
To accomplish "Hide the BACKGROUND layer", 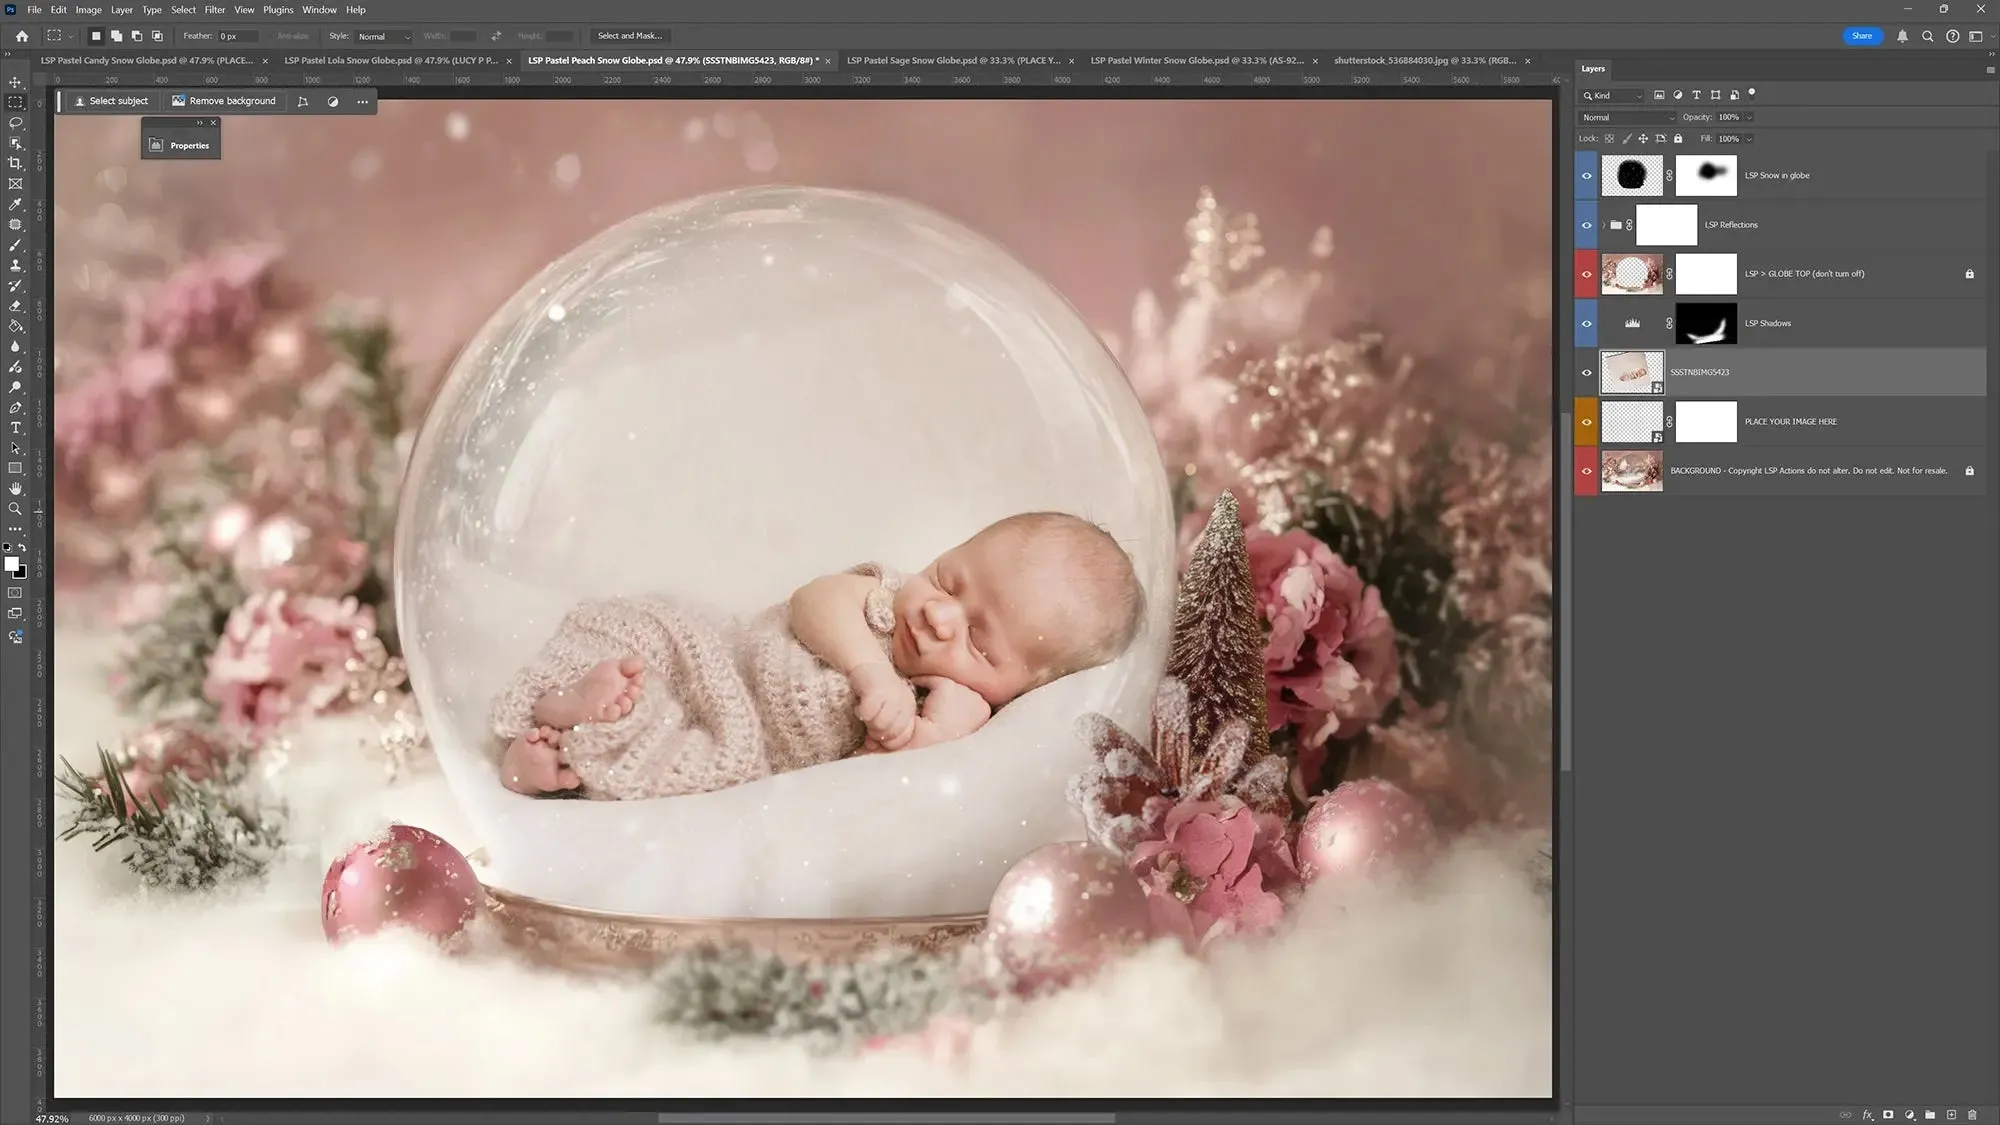I will (1586, 471).
